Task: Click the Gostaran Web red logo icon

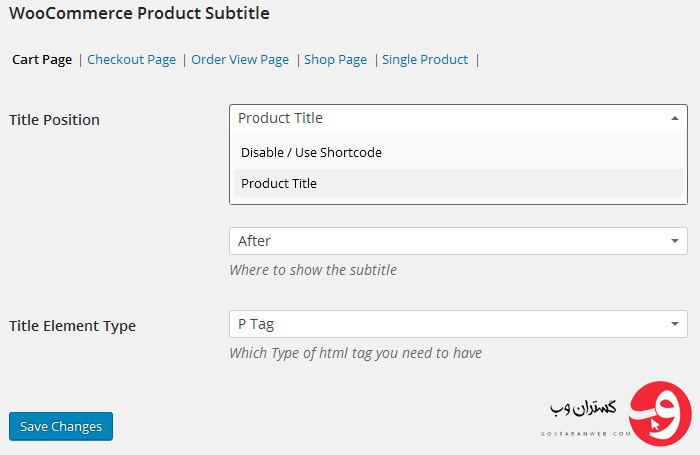Action: (x=660, y=413)
